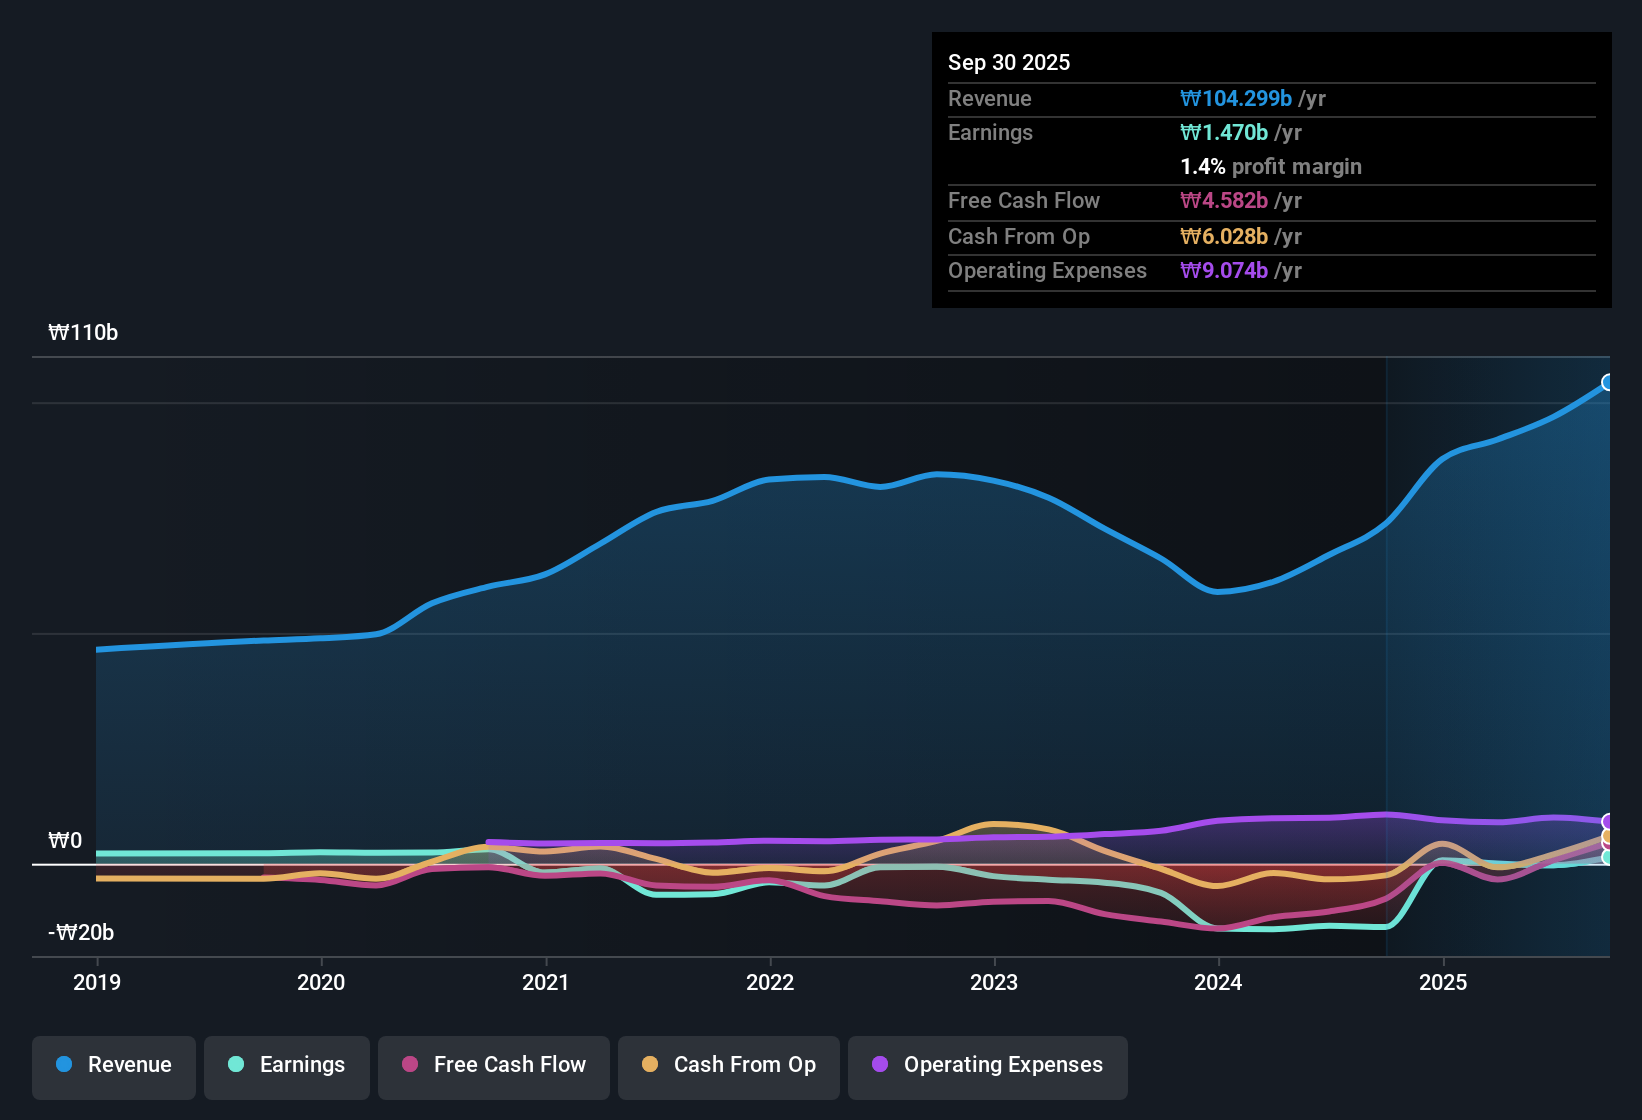The width and height of the screenshot is (1642, 1120).
Task: Click the pink Free Cash Flow legend dot
Action: tap(409, 1065)
